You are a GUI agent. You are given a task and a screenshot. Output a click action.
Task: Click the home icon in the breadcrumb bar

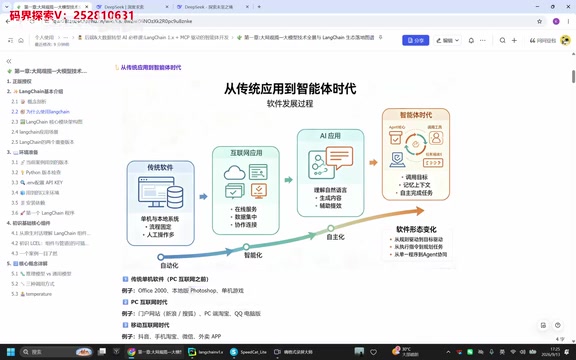coord(21,40)
